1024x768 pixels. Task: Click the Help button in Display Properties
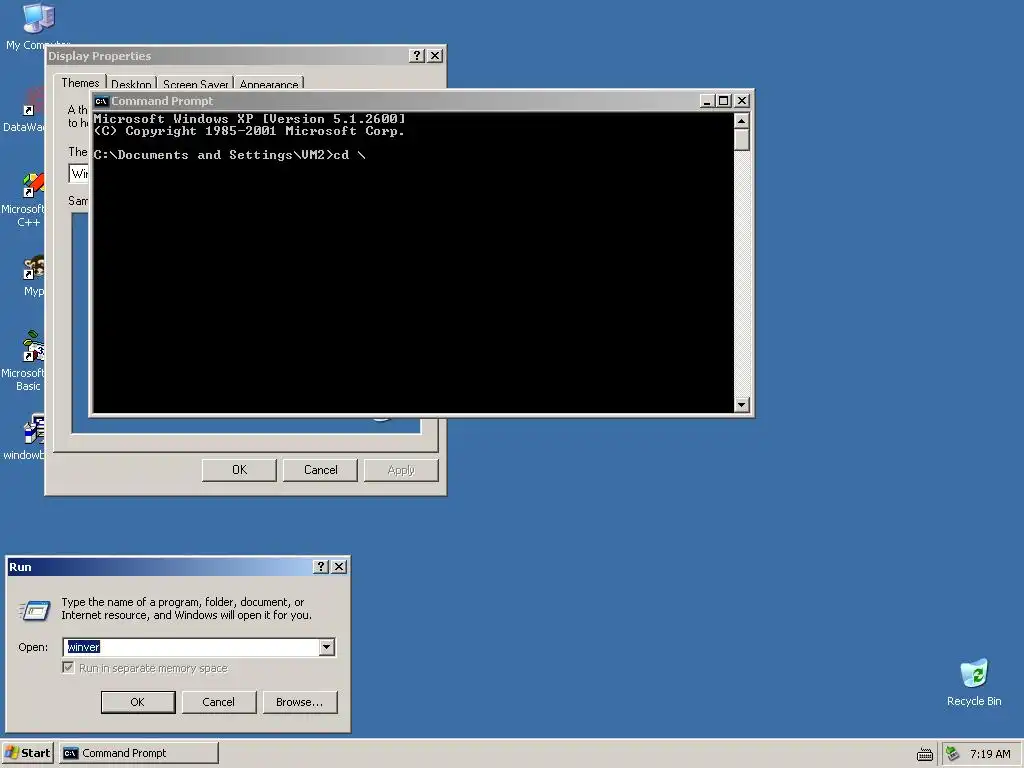click(x=417, y=56)
